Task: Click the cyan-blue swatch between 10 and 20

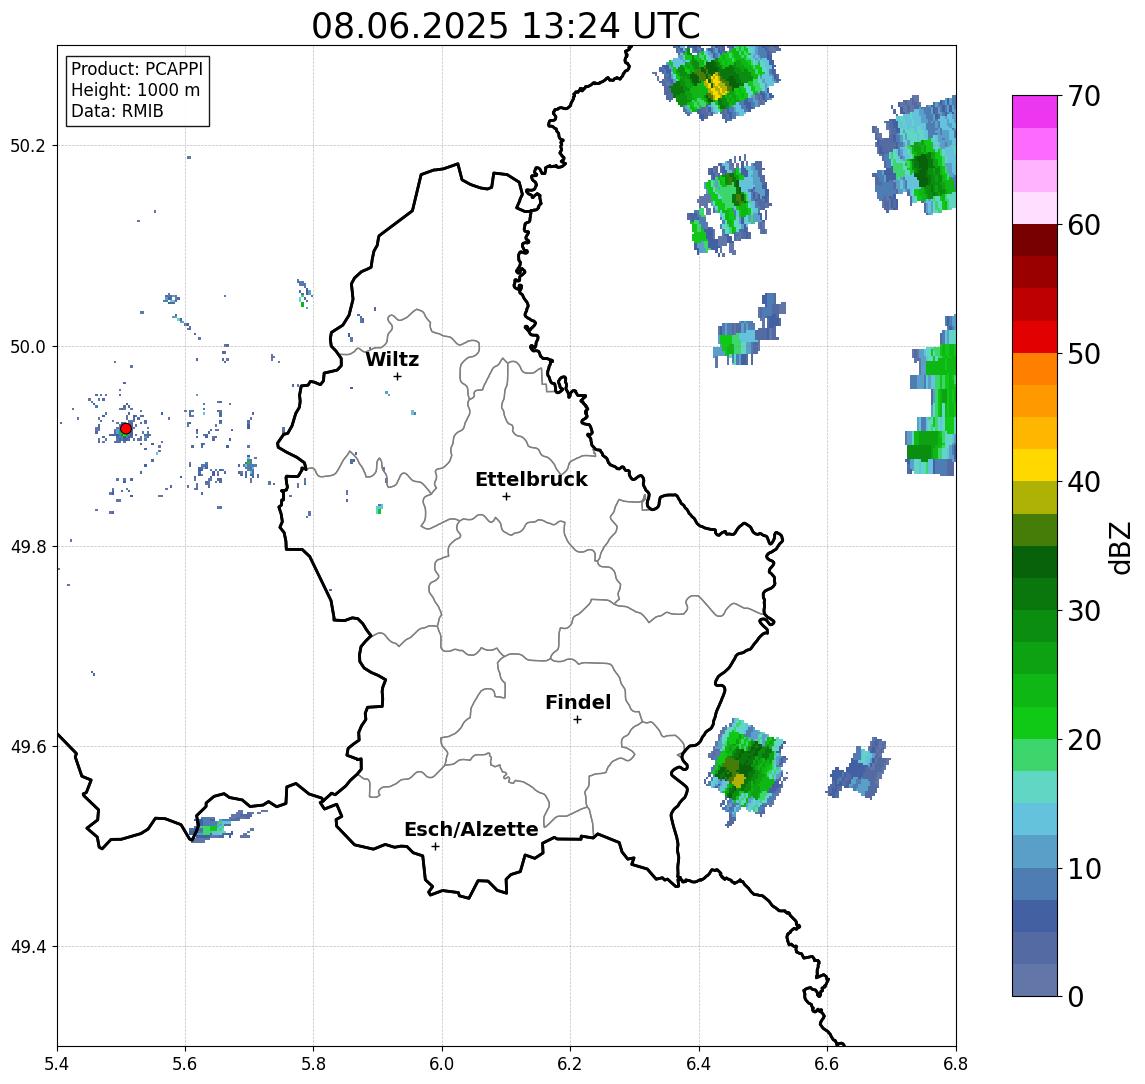Action: point(1035,819)
